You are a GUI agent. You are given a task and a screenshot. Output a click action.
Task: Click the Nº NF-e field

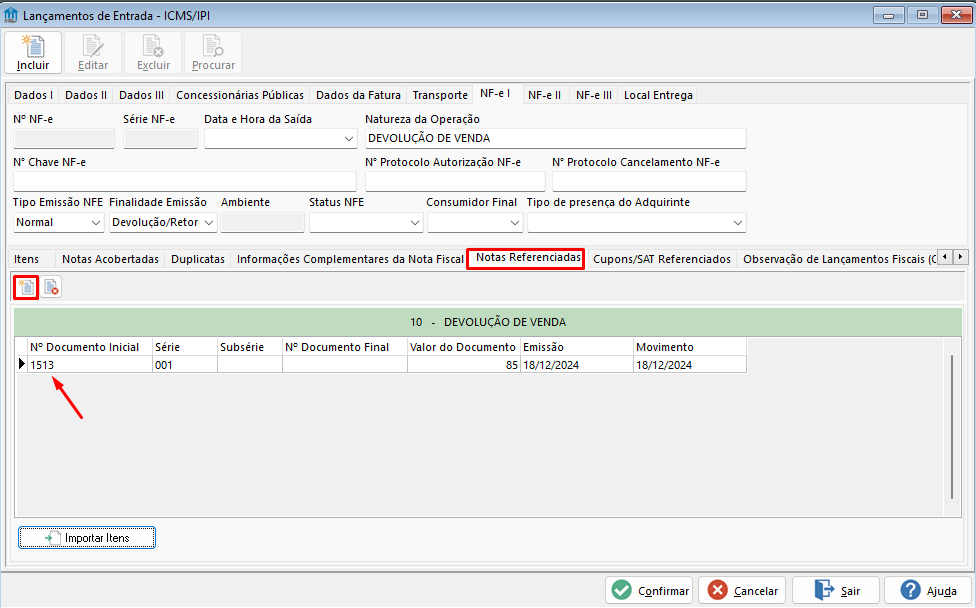point(63,138)
